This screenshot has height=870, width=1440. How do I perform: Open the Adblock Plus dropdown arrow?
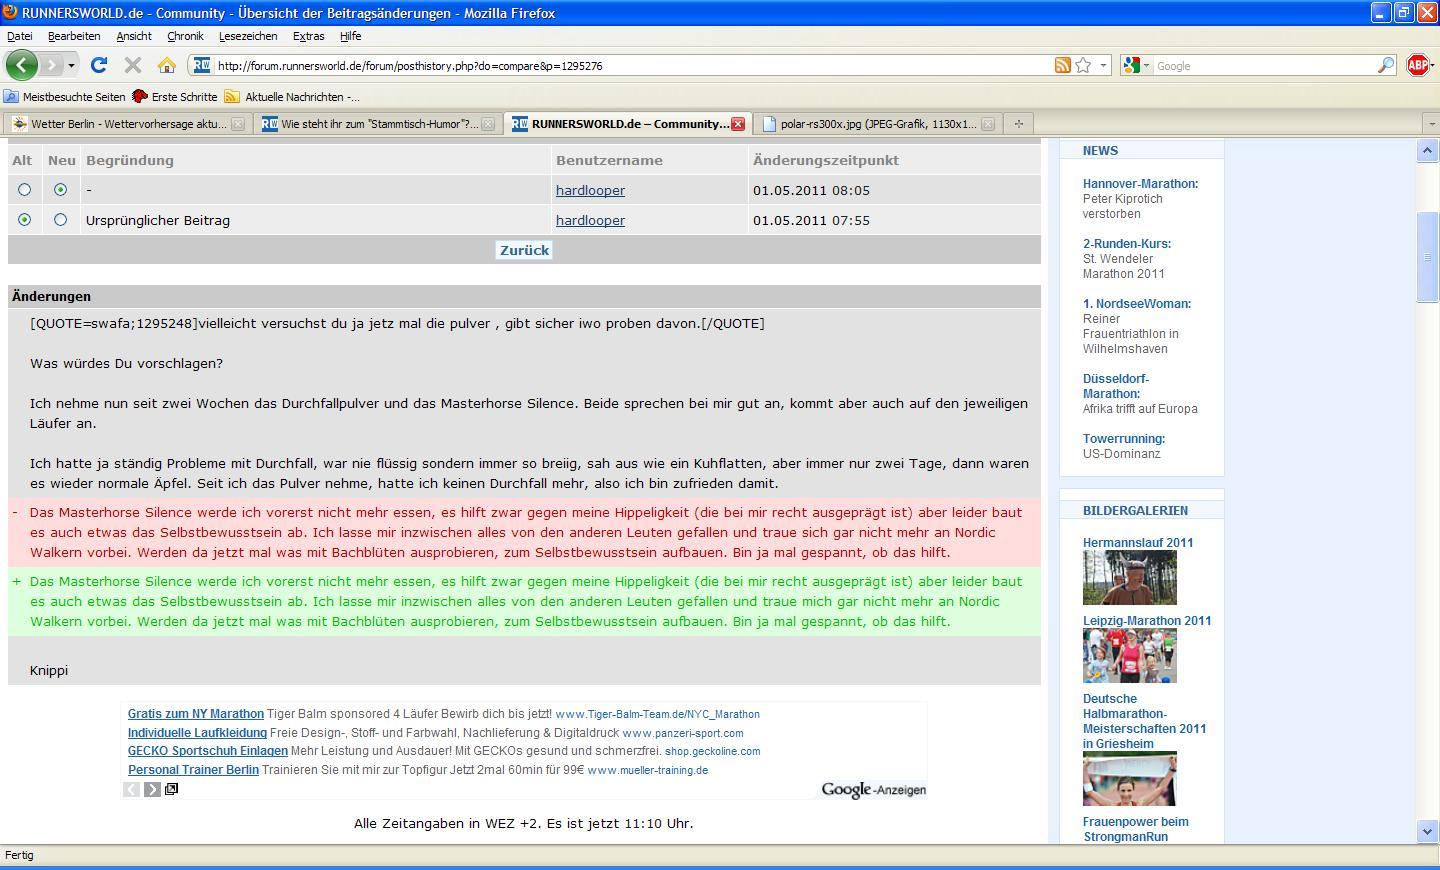pos(1433,65)
